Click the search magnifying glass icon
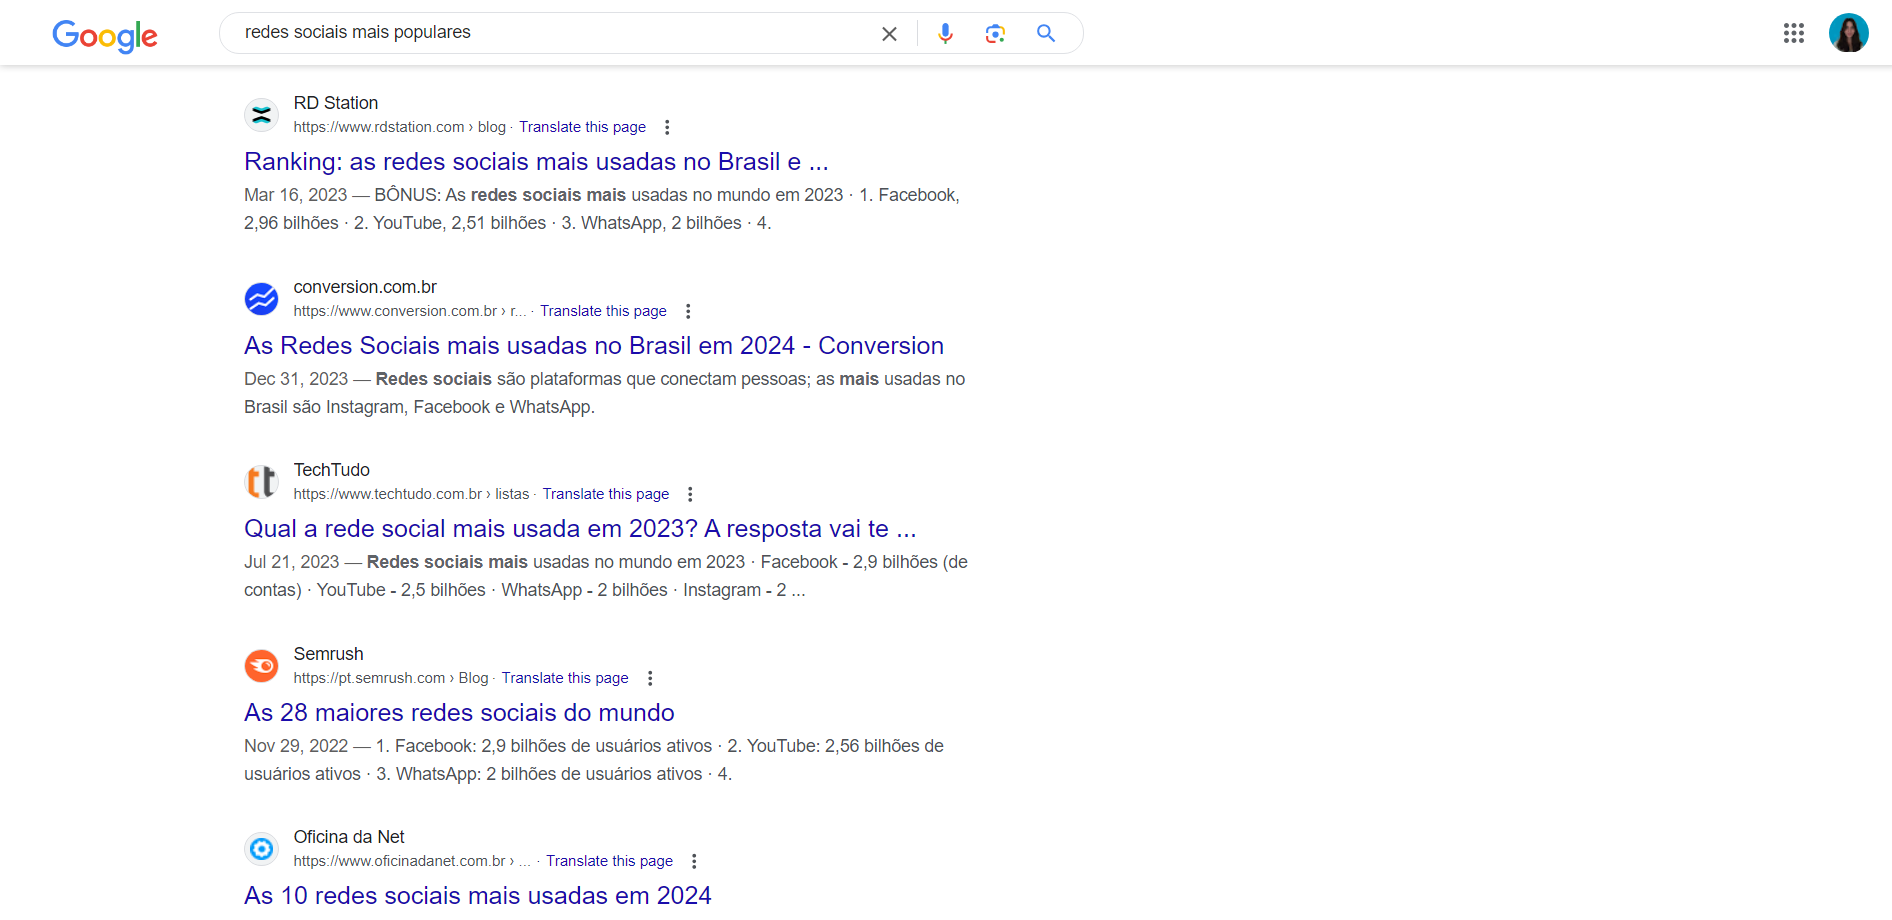Screen dimensions: 1892x920 coord(1046,33)
